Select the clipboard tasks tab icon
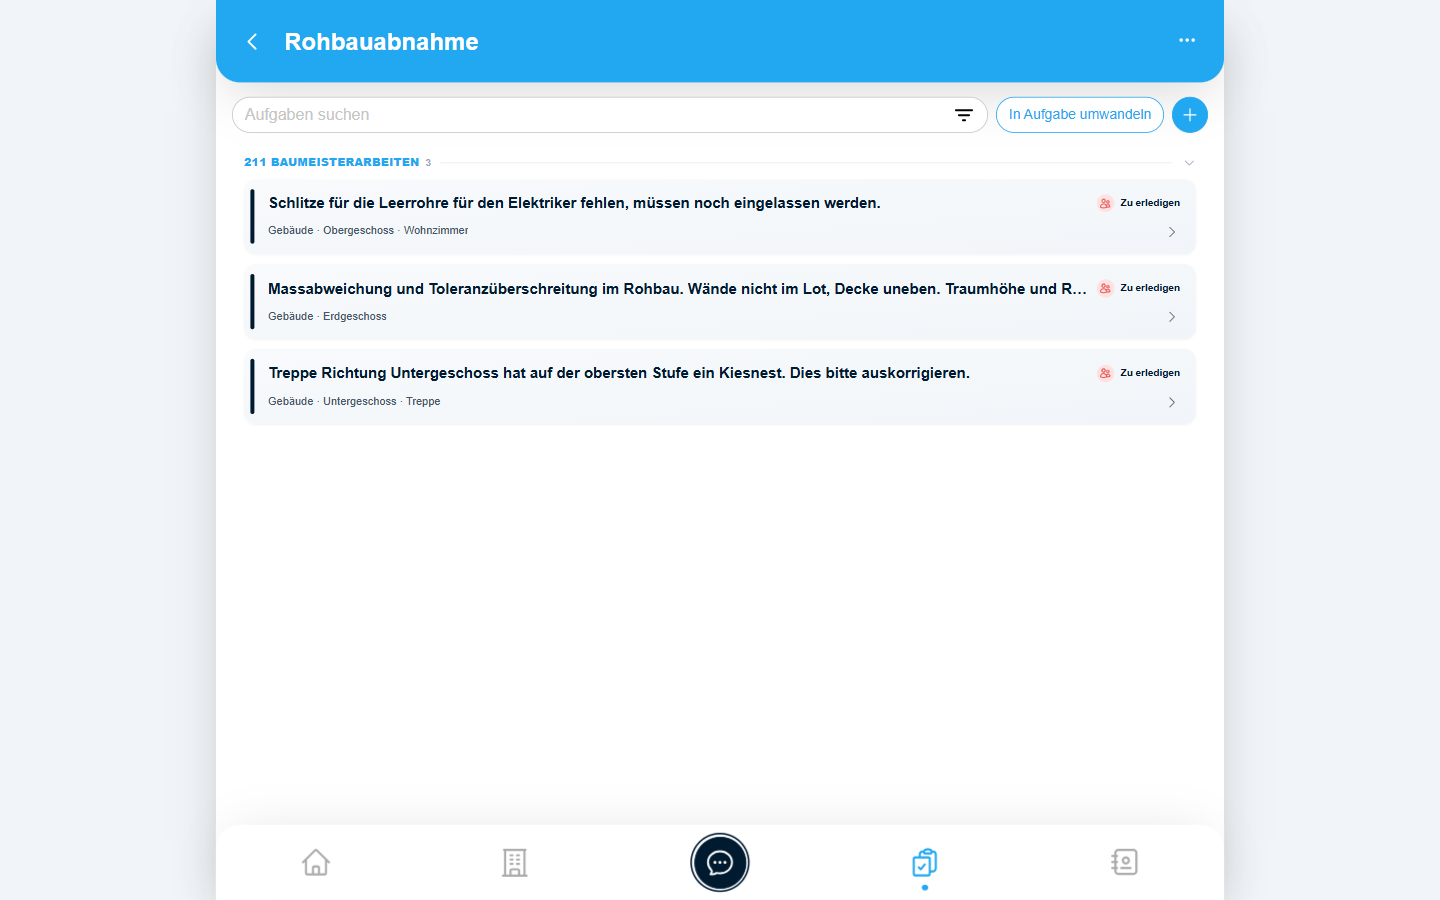Screen dimensions: 1440x900 tap(925, 863)
